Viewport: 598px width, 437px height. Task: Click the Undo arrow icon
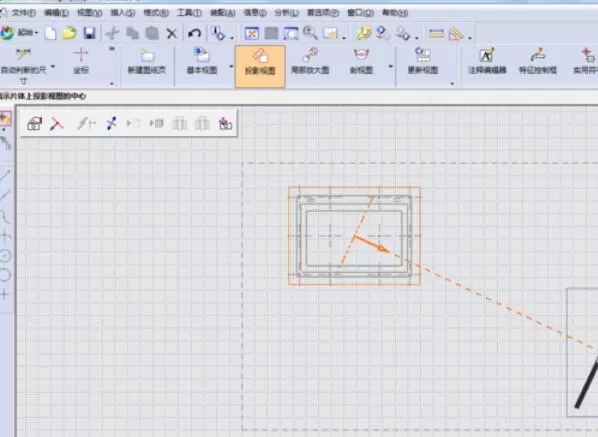tap(195, 34)
